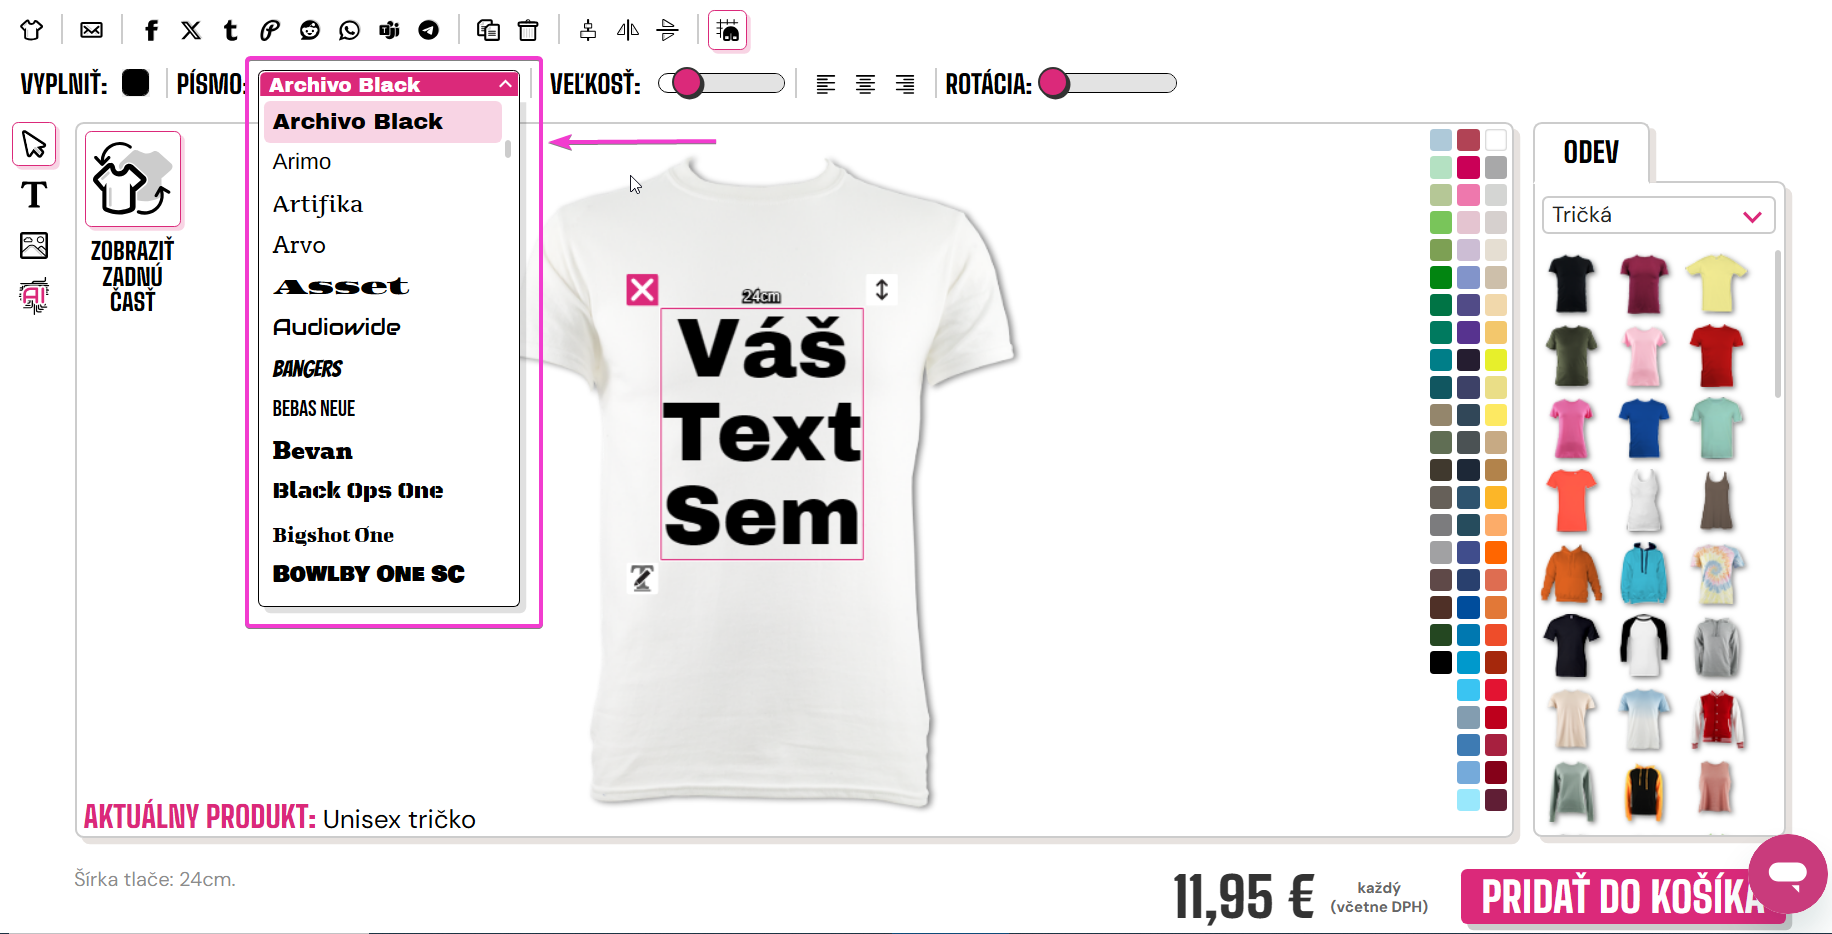Share the design on Facebook
The height and width of the screenshot is (934, 1832).
click(151, 30)
